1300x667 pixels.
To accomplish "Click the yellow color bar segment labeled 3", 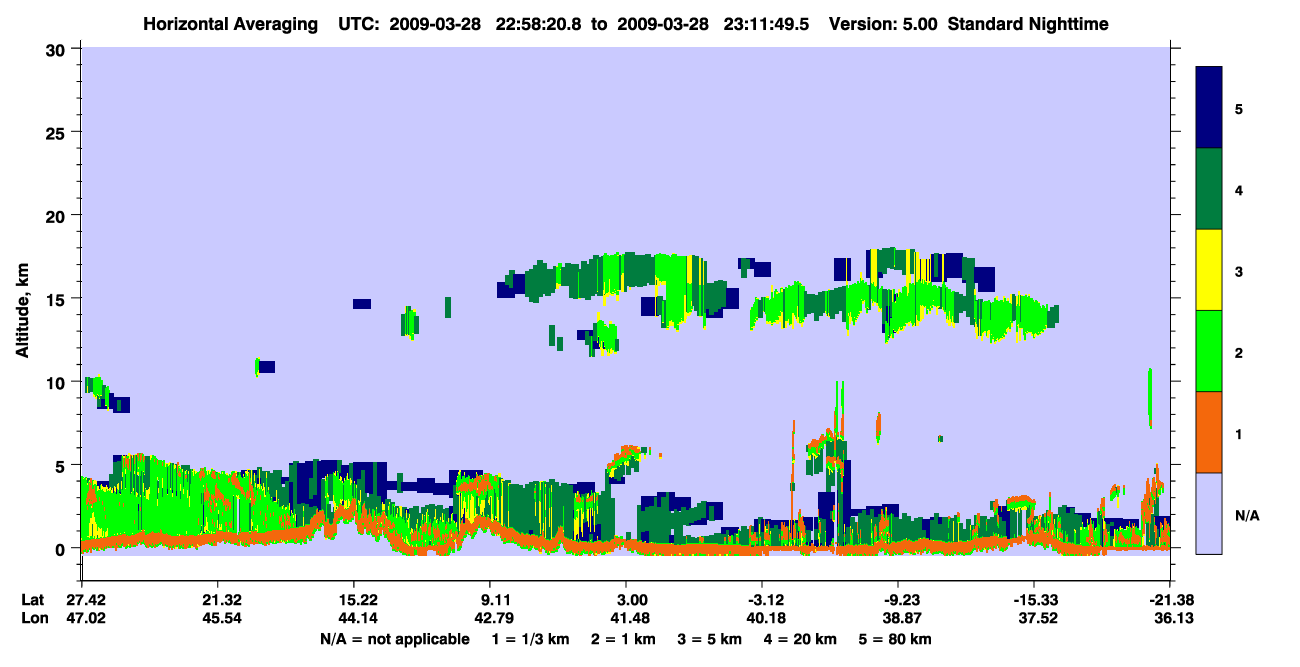I will (1209, 270).
